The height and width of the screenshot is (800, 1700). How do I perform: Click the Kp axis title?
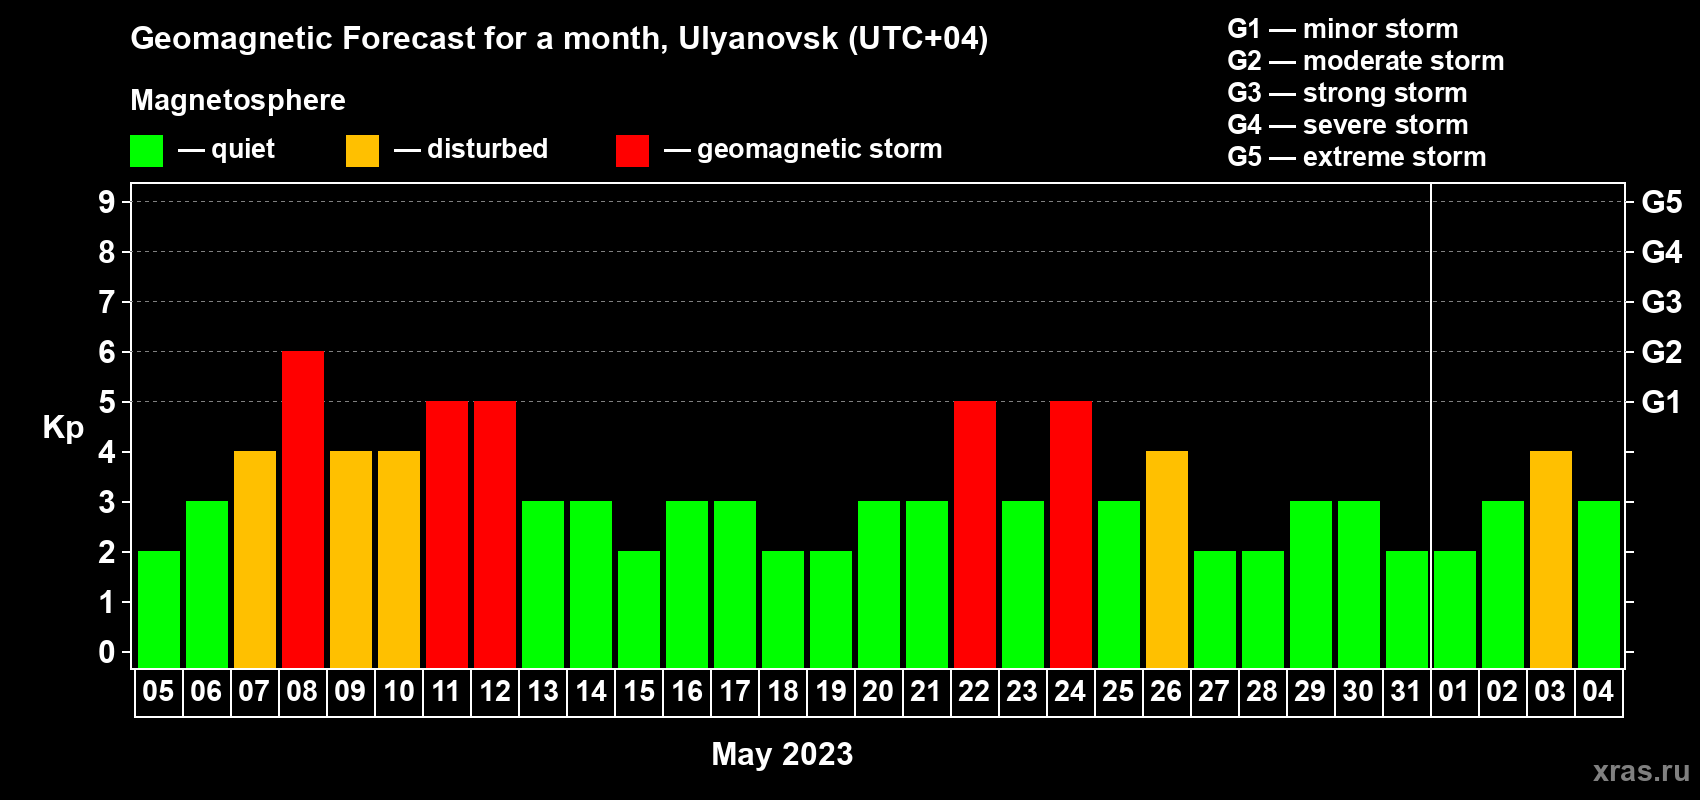coord(63,429)
